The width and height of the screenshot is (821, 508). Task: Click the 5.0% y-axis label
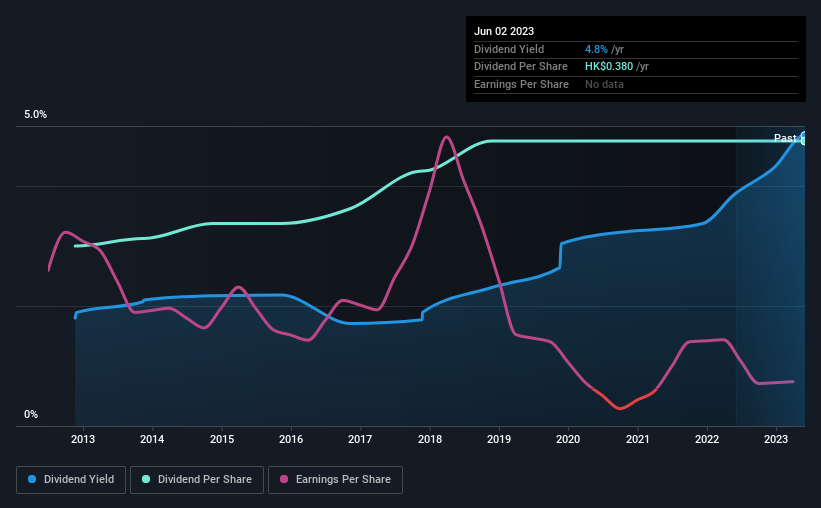[x=35, y=115]
